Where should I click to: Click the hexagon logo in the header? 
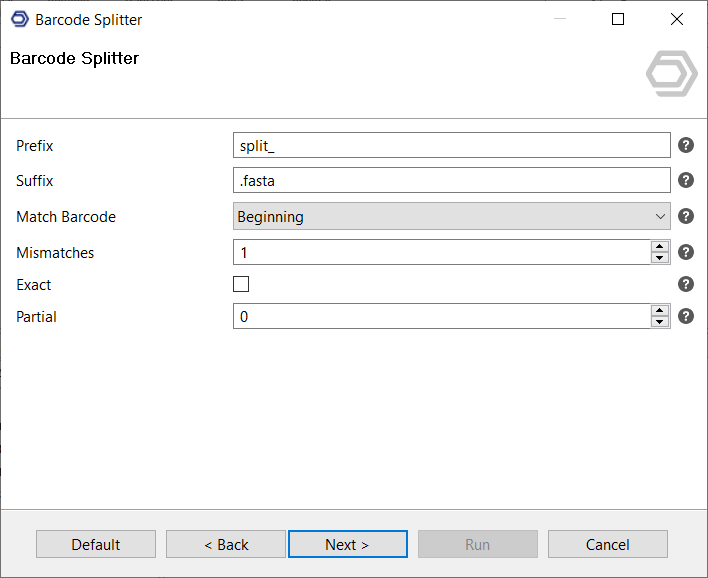[x=671, y=75]
